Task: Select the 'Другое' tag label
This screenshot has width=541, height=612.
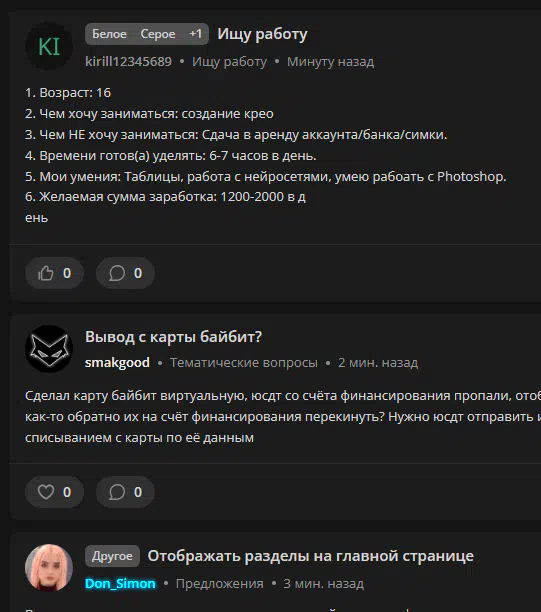Action: coord(112,556)
